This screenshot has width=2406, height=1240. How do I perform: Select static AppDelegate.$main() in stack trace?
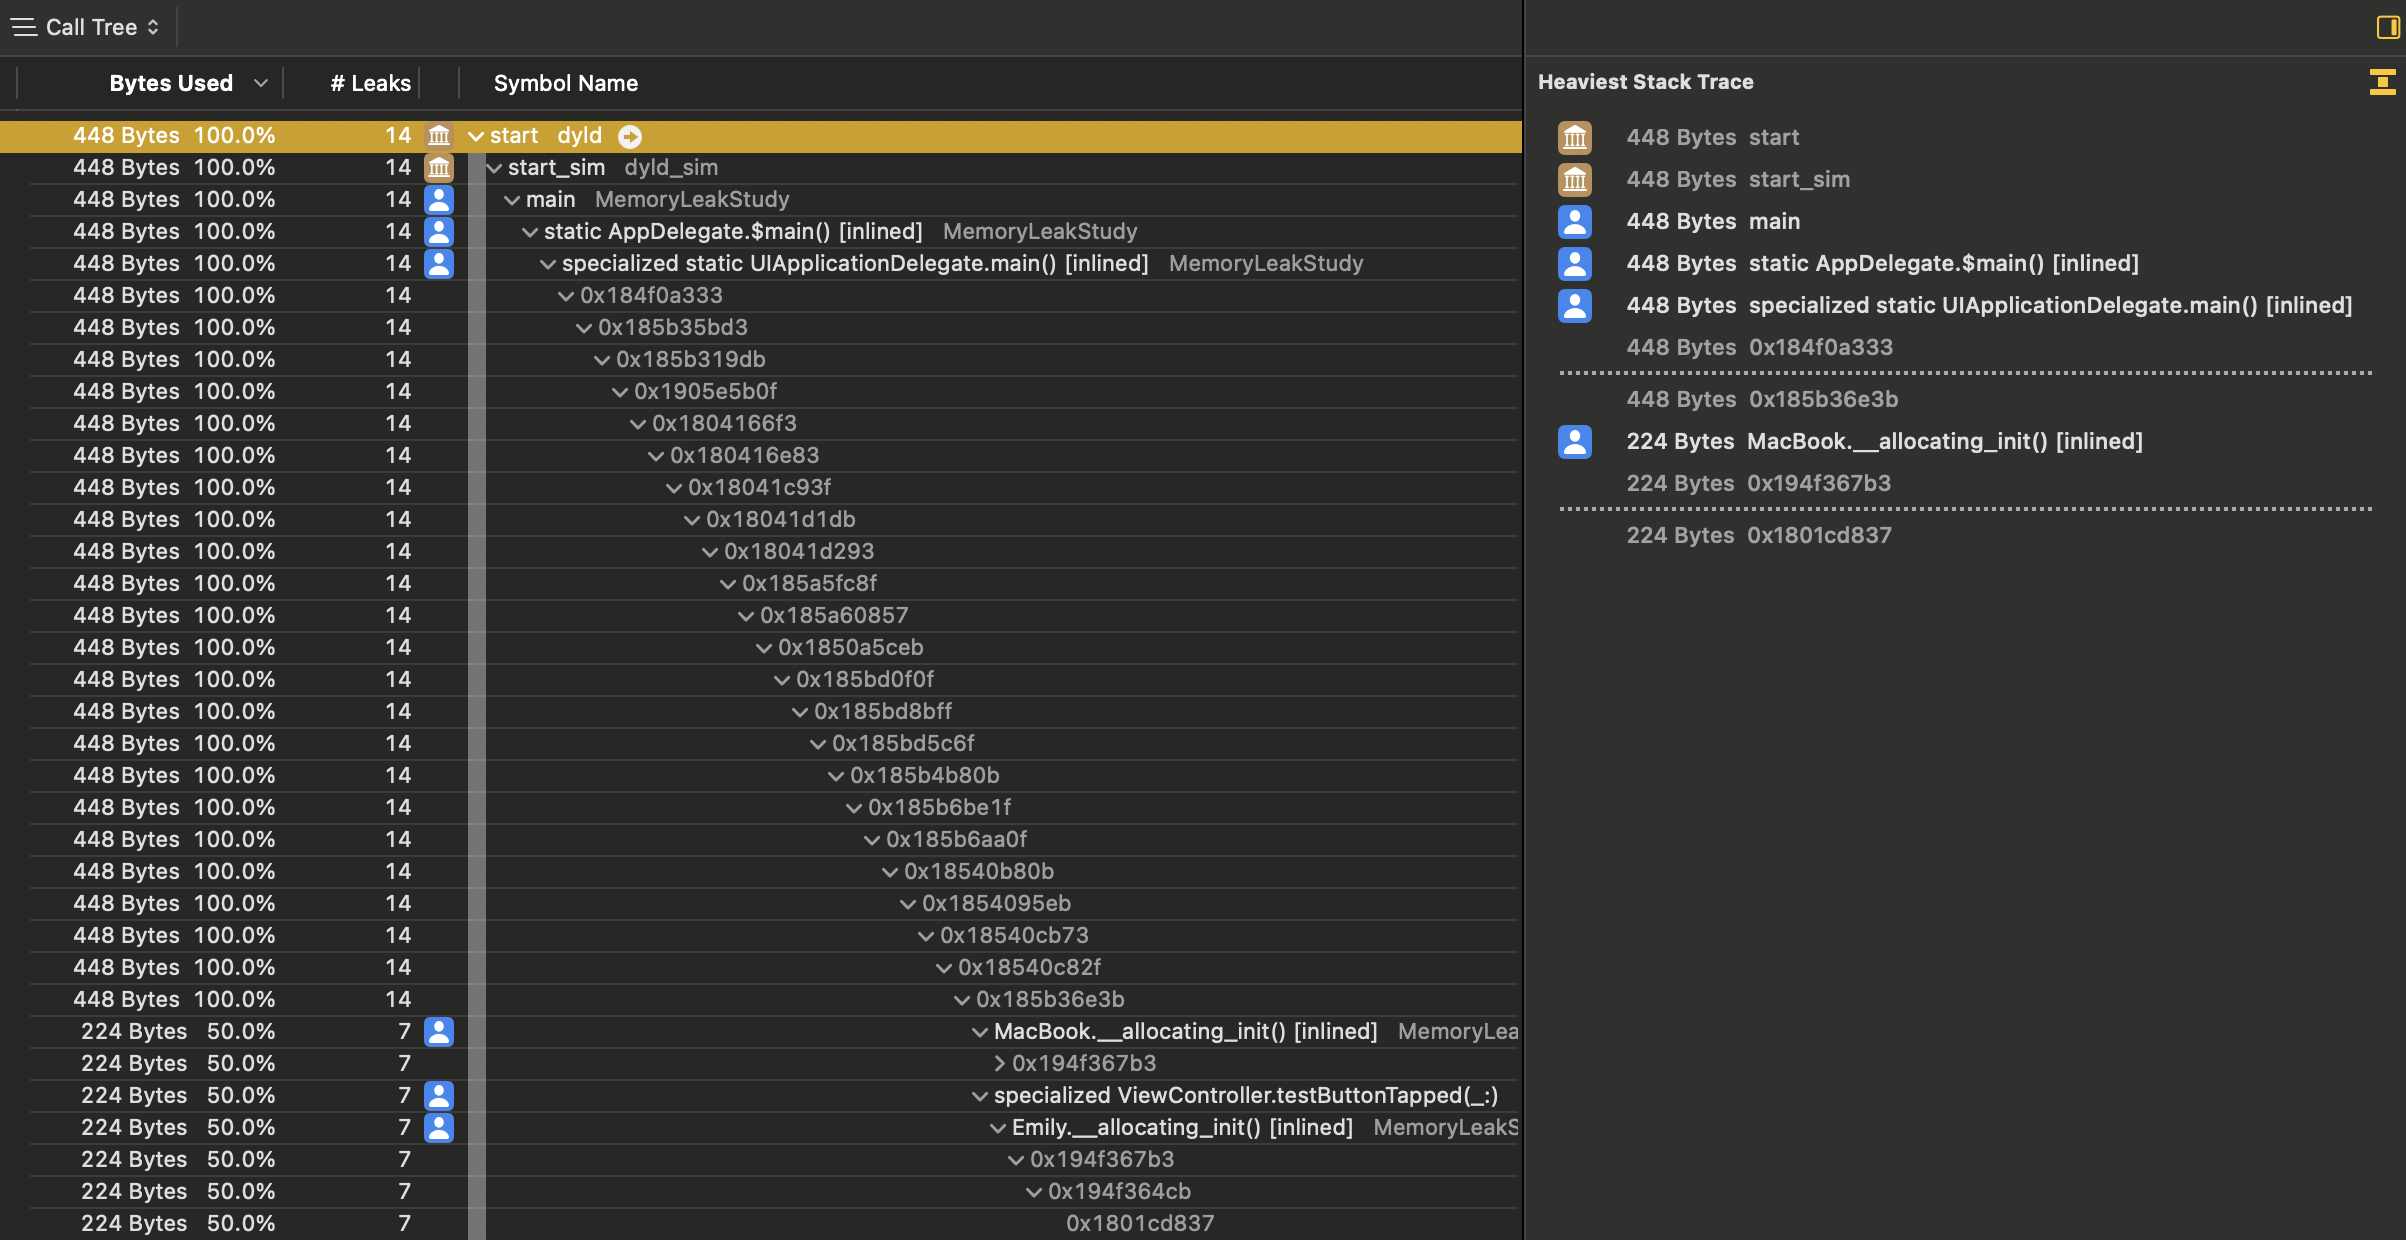(1943, 264)
